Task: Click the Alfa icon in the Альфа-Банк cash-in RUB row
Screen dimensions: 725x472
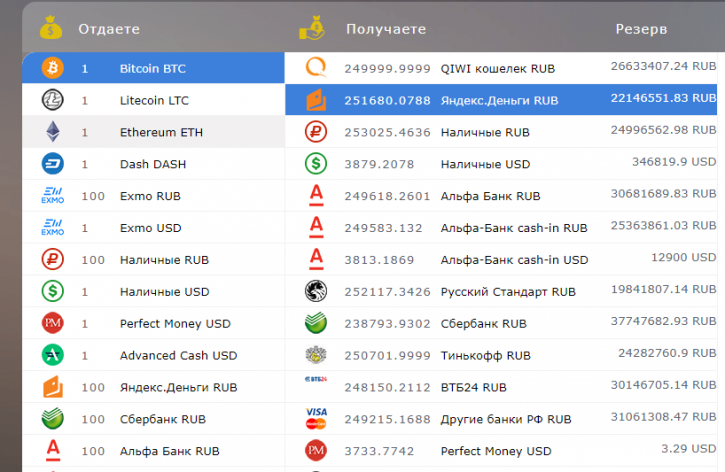Action: click(x=316, y=227)
